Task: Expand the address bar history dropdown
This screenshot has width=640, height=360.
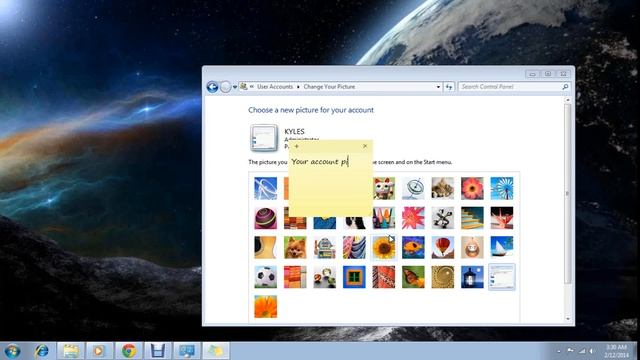Action: click(x=438, y=87)
